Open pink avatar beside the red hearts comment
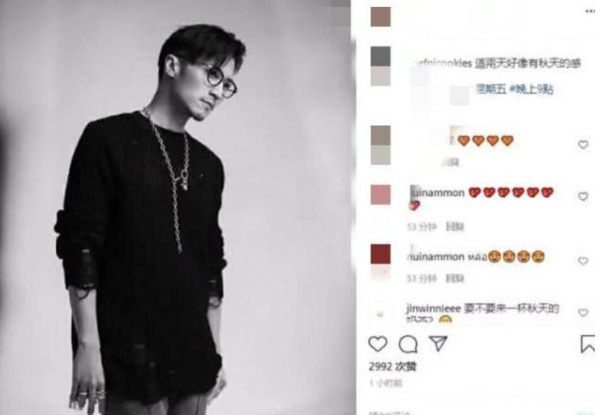 pos(381,194)
